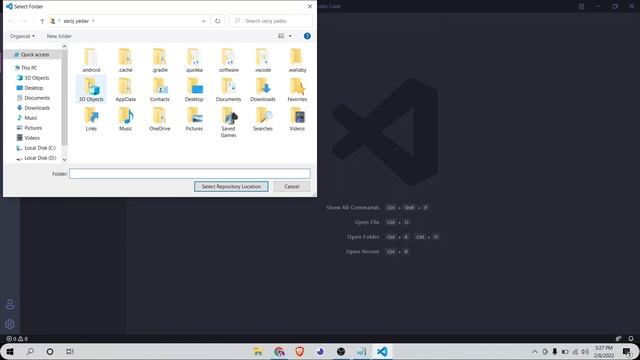Select Local Disk (D:) in navigation pane
This screenshot has height=360, width=640.
36,158
